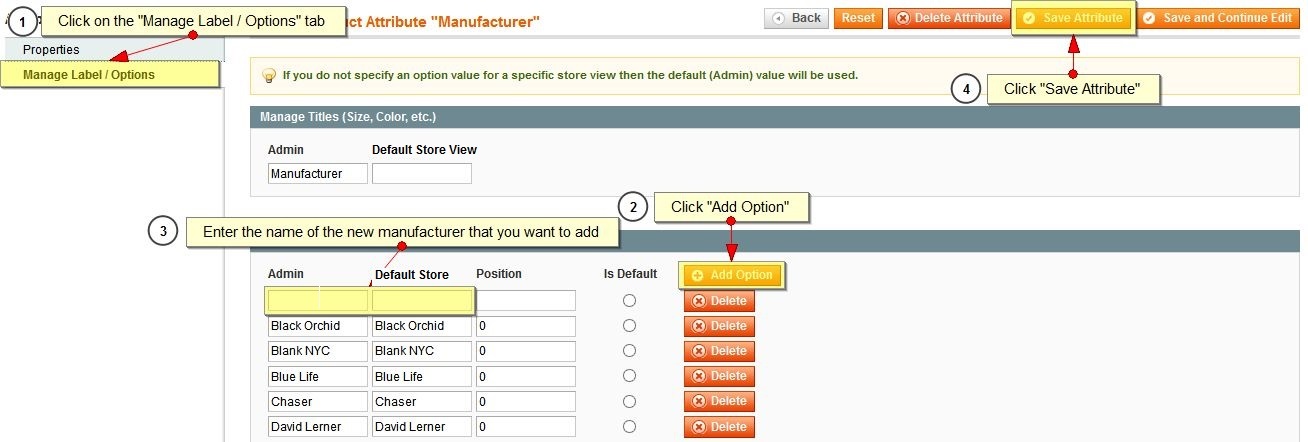Click the Admin field for Blank NYC
Screen dimensions: 1308x442
[x=318, y=351]
